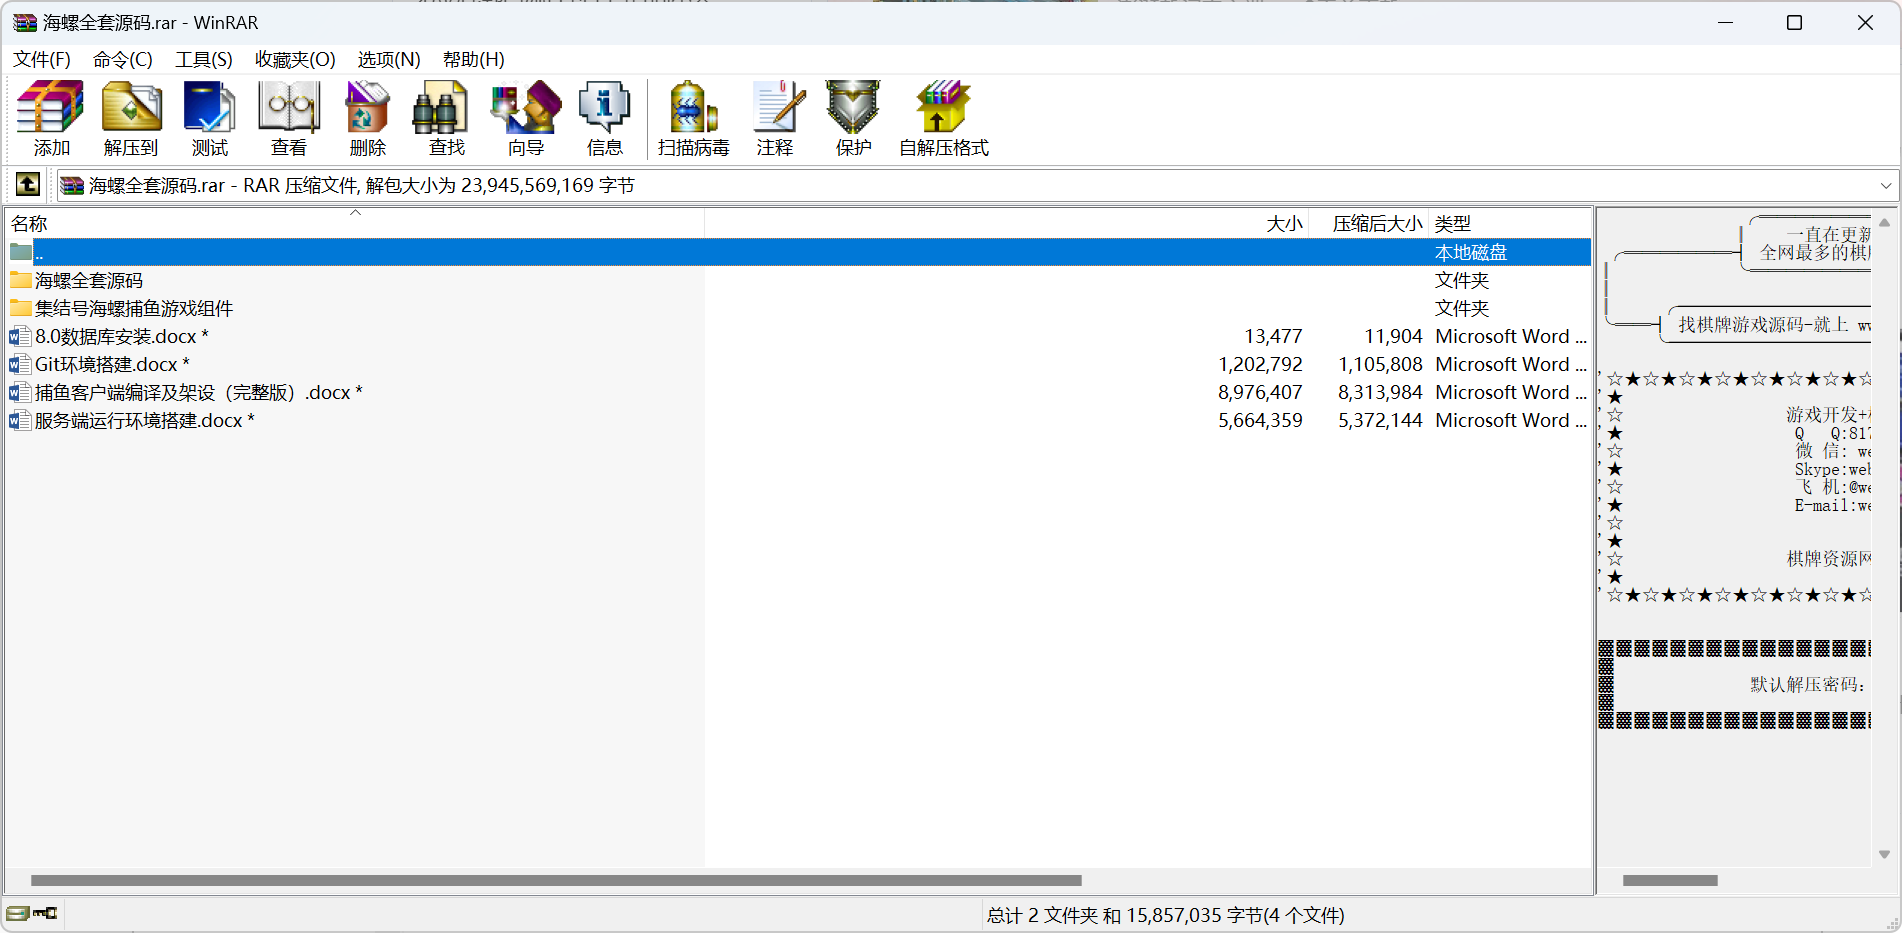Screen dimensions: 1902x933
Task: Open the Tools (工具) menu
Action: (x=204, y=59)
